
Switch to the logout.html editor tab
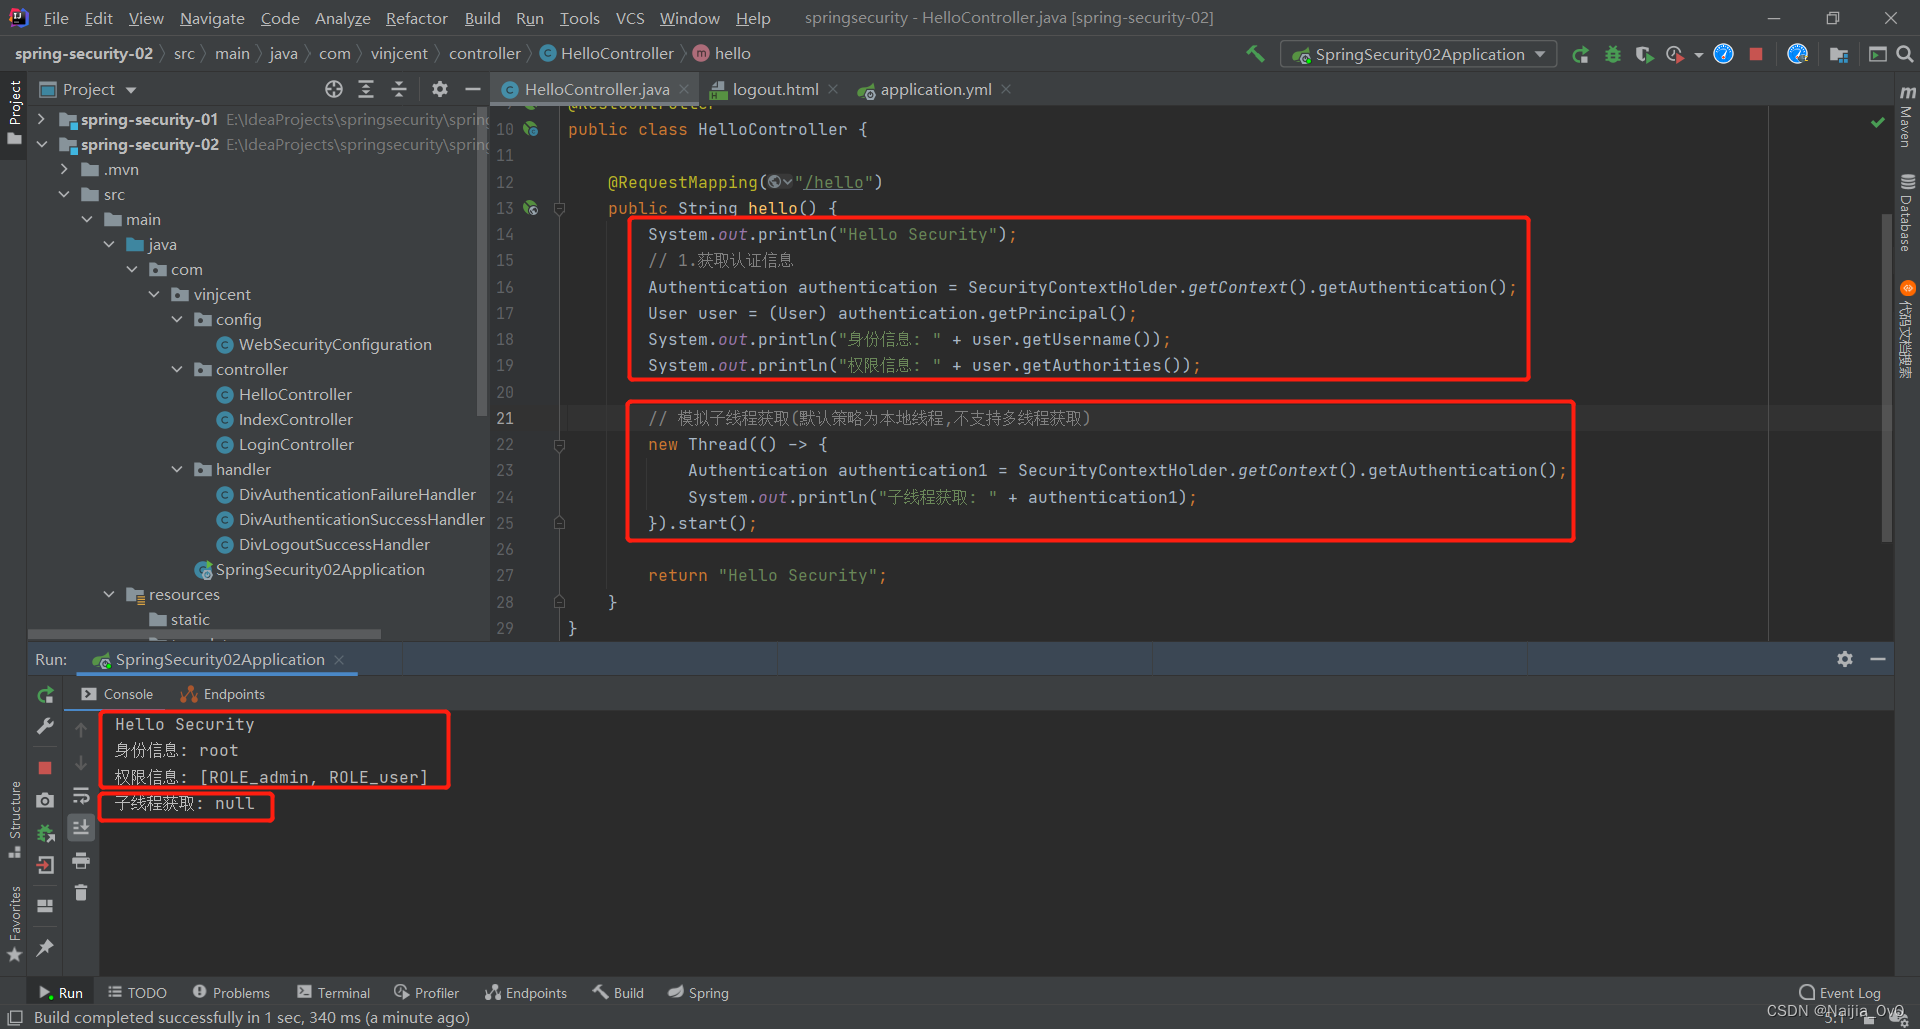click(774, 90)
